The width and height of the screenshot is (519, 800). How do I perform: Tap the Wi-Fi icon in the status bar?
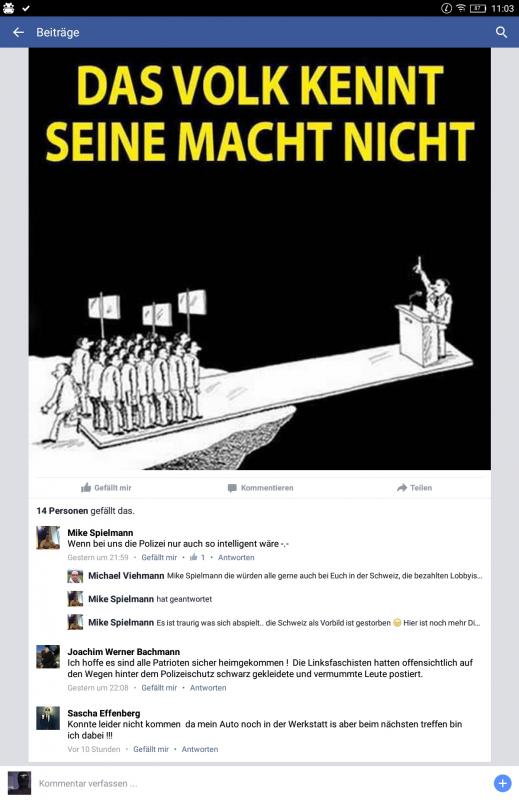(x=461, y=8)
